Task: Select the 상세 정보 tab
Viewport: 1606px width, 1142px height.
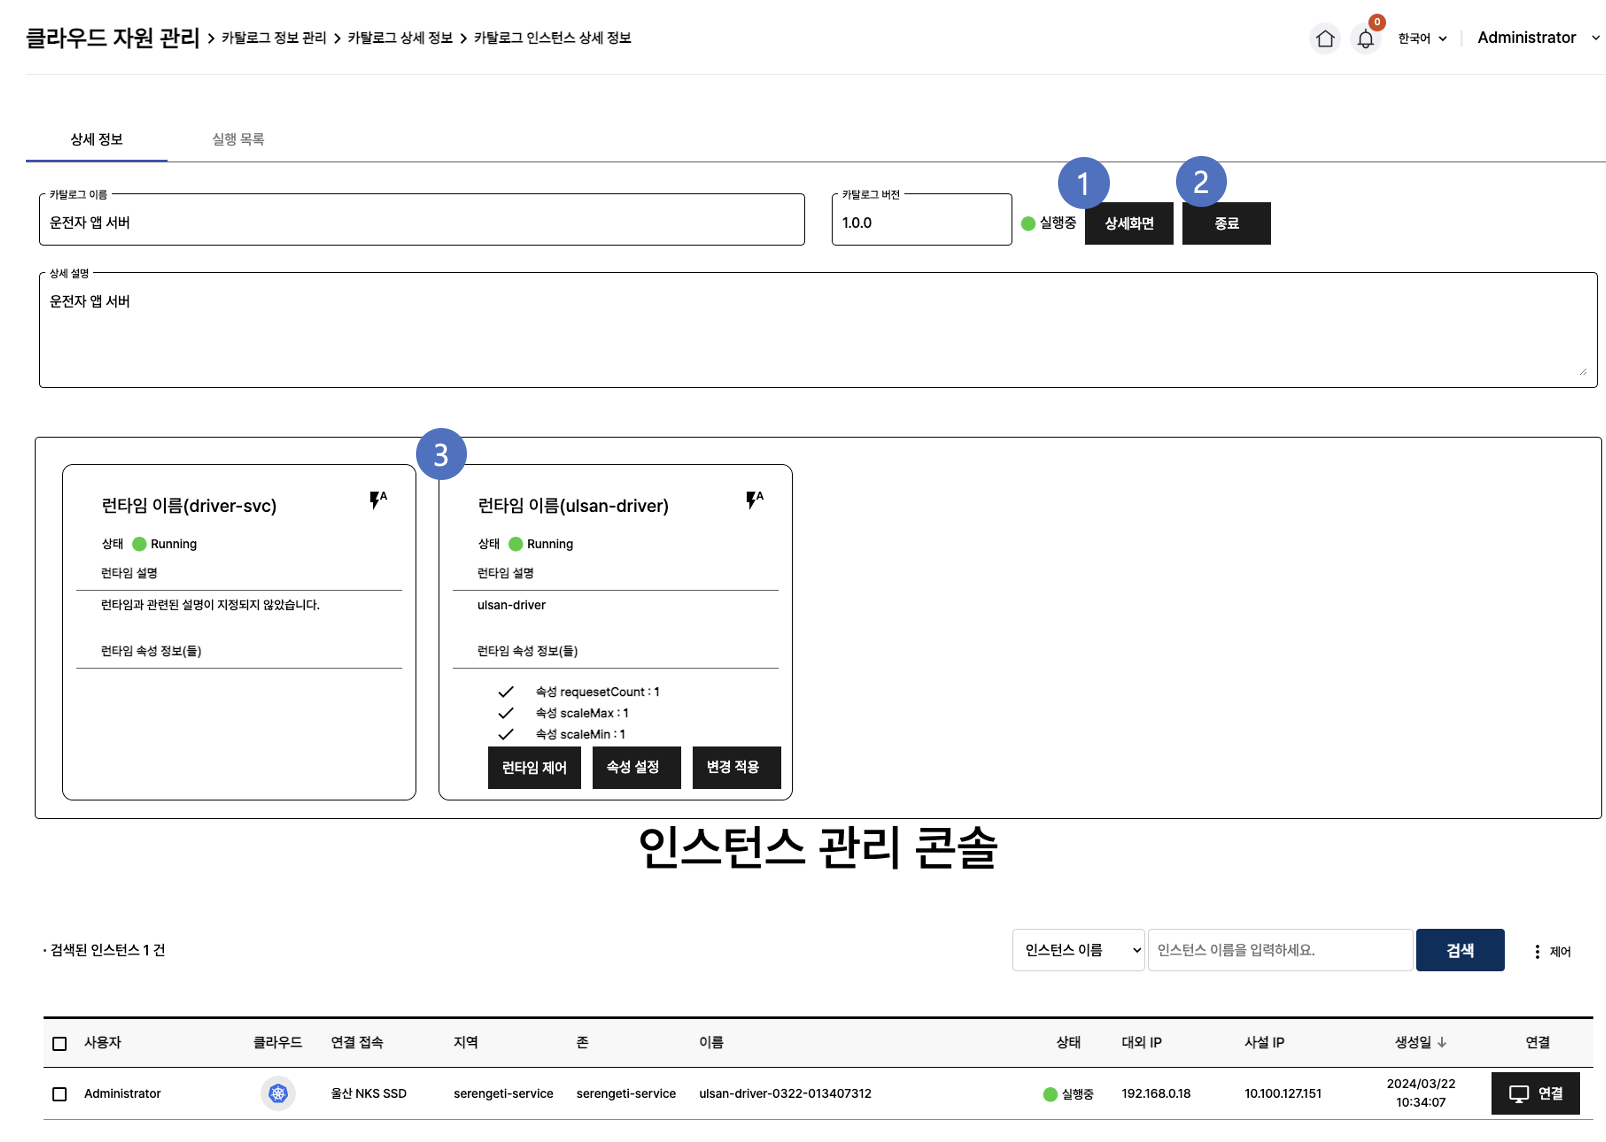Action: [x=97, y=140]
